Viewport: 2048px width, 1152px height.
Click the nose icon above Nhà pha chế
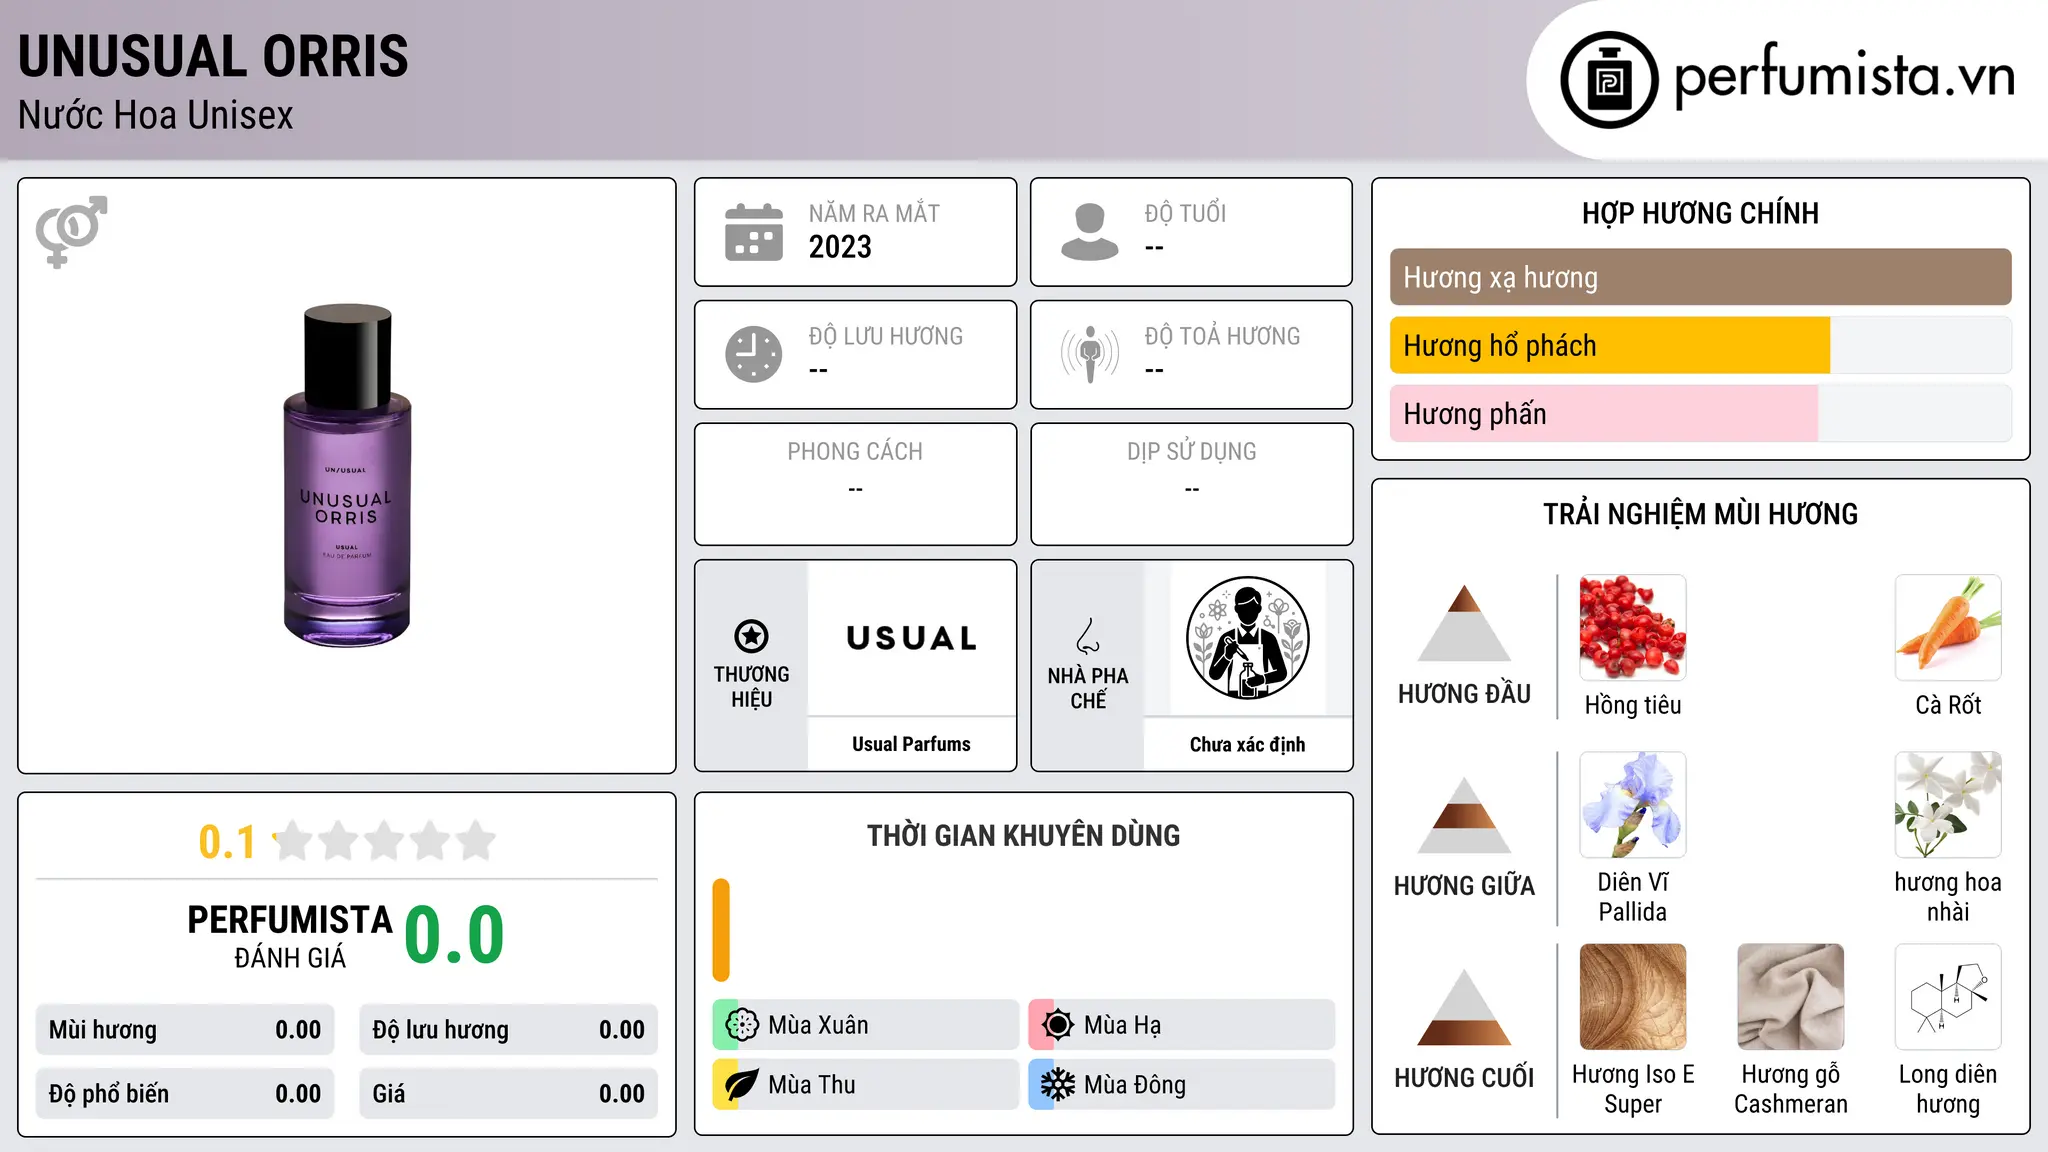pyautogui.click(x=1088, y=635)
